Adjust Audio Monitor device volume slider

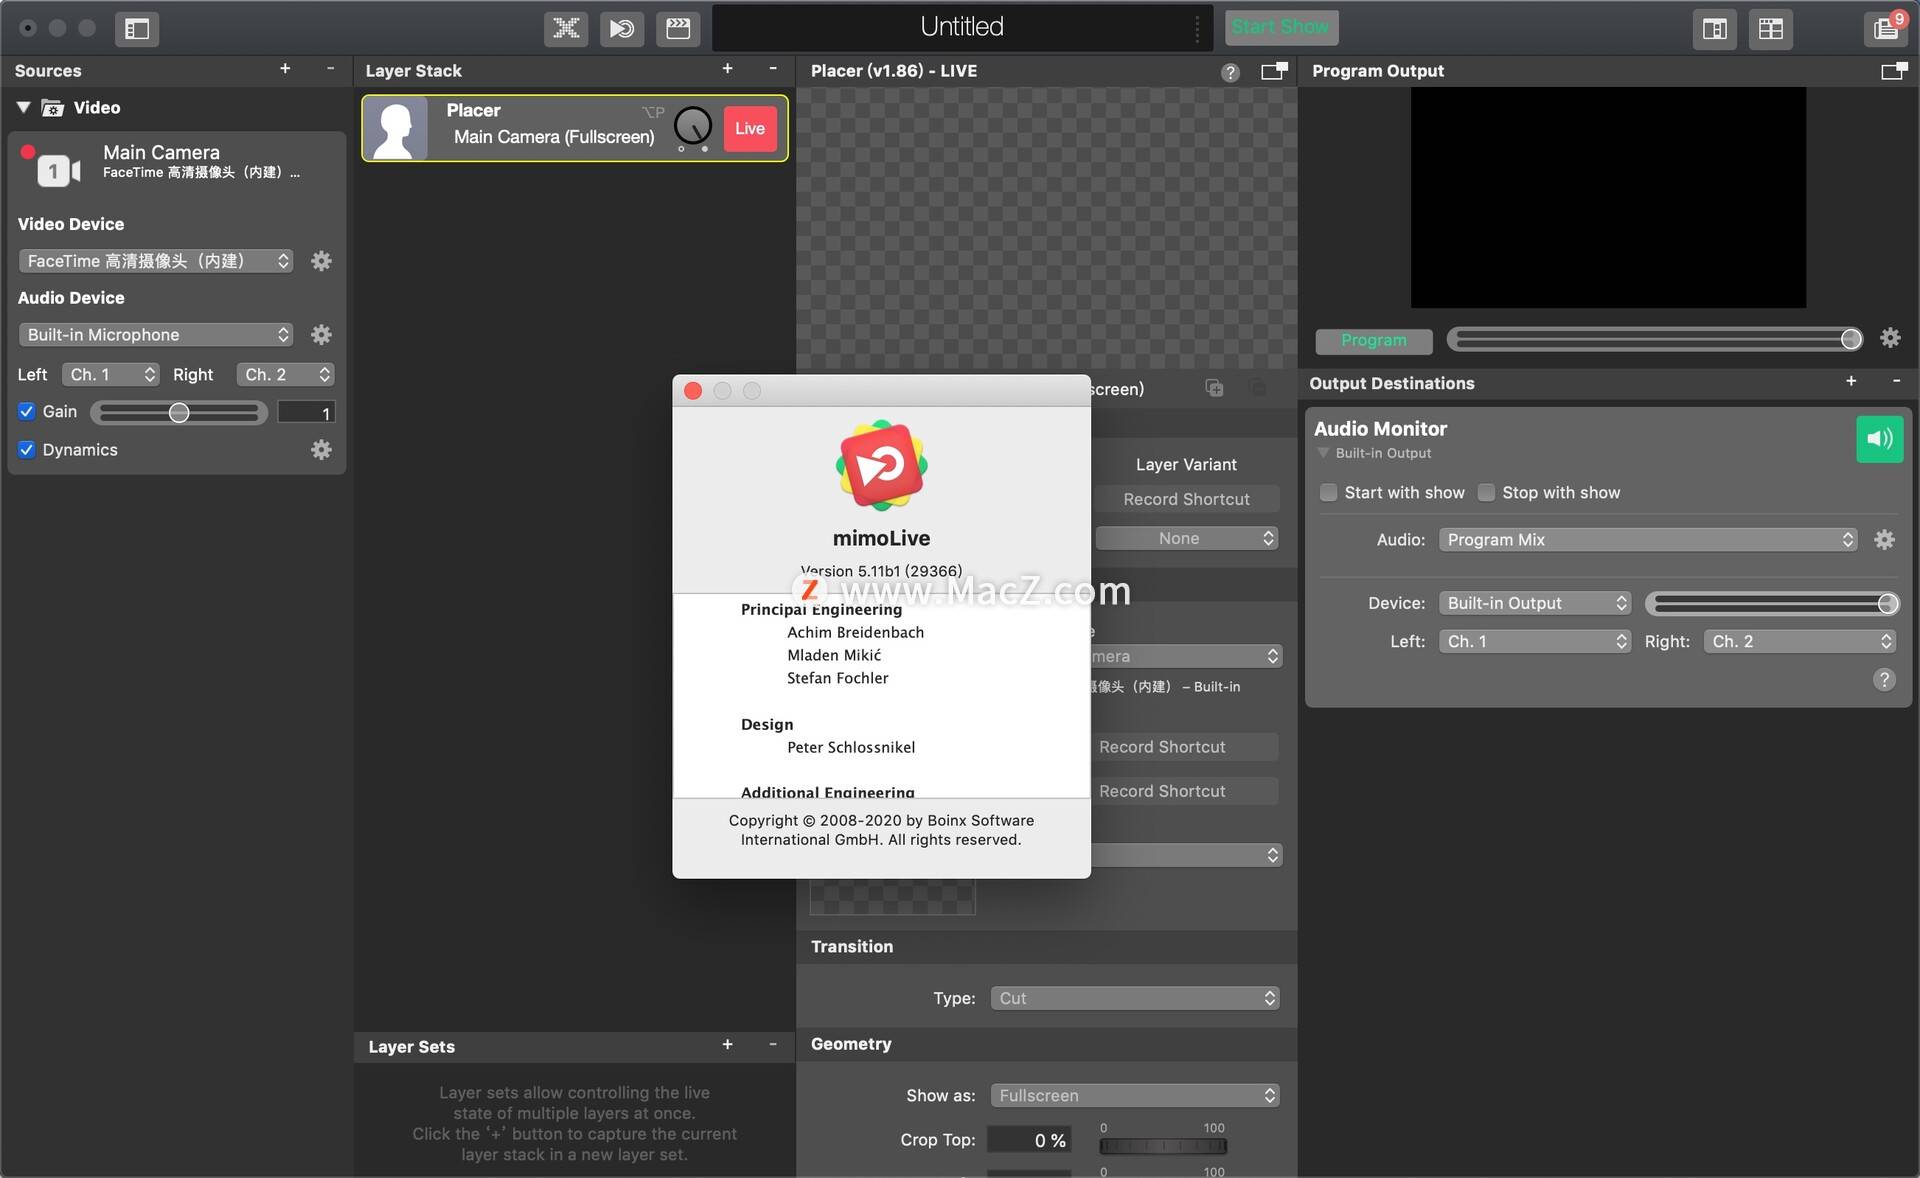(1771, 603)
